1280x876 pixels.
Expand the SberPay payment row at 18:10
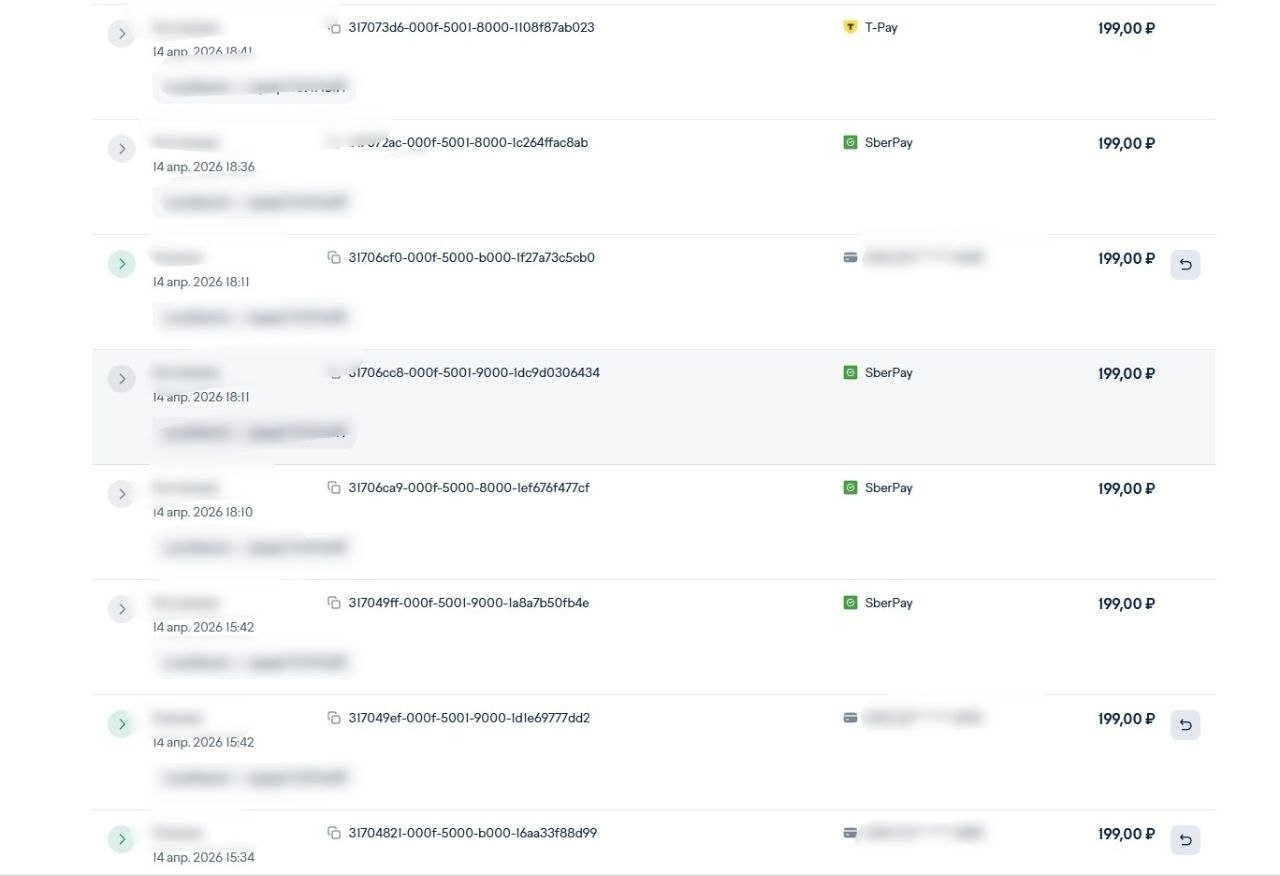[121, 494]
